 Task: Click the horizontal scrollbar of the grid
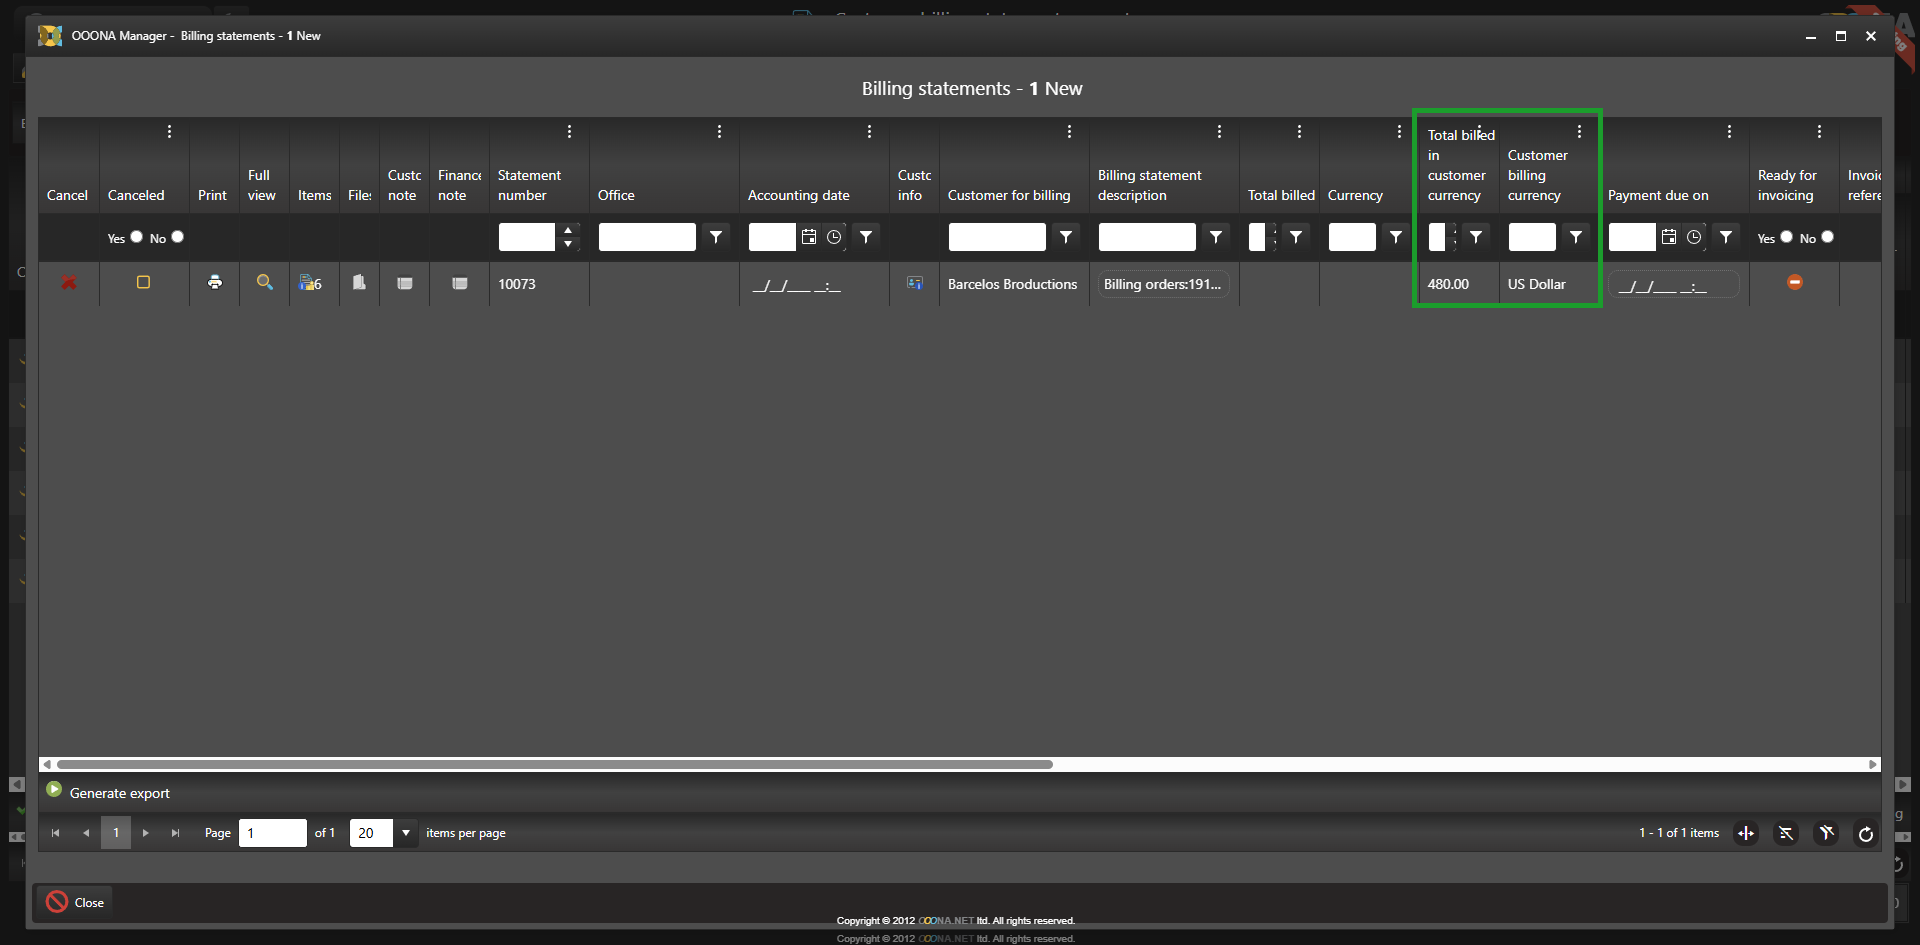555,764
